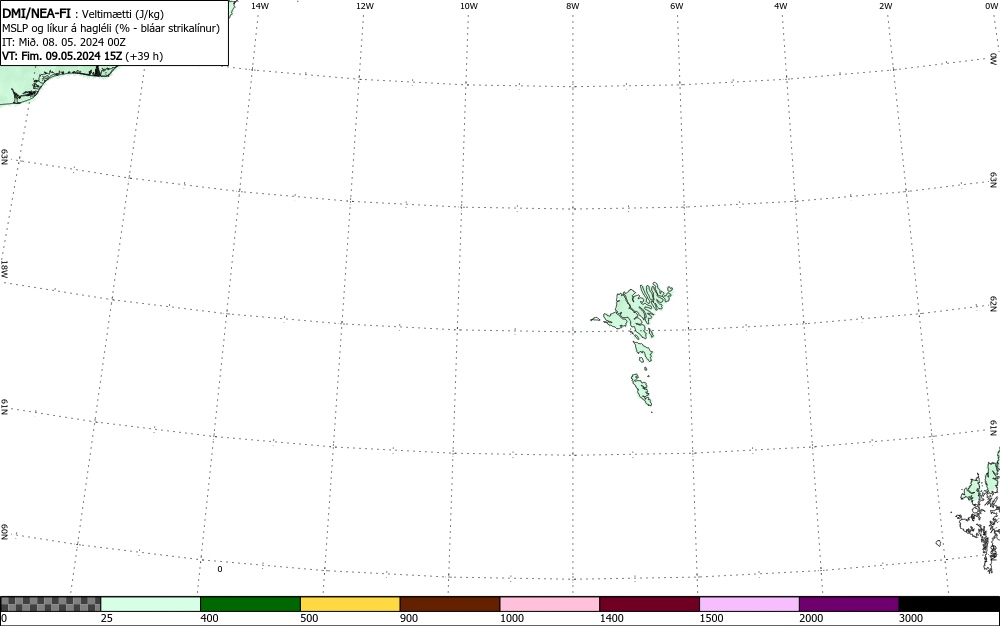Click the "IT: Mið. 08. 05. 2024 00Z" line
The image size is (1000, 626).
(x=64, y=42)
